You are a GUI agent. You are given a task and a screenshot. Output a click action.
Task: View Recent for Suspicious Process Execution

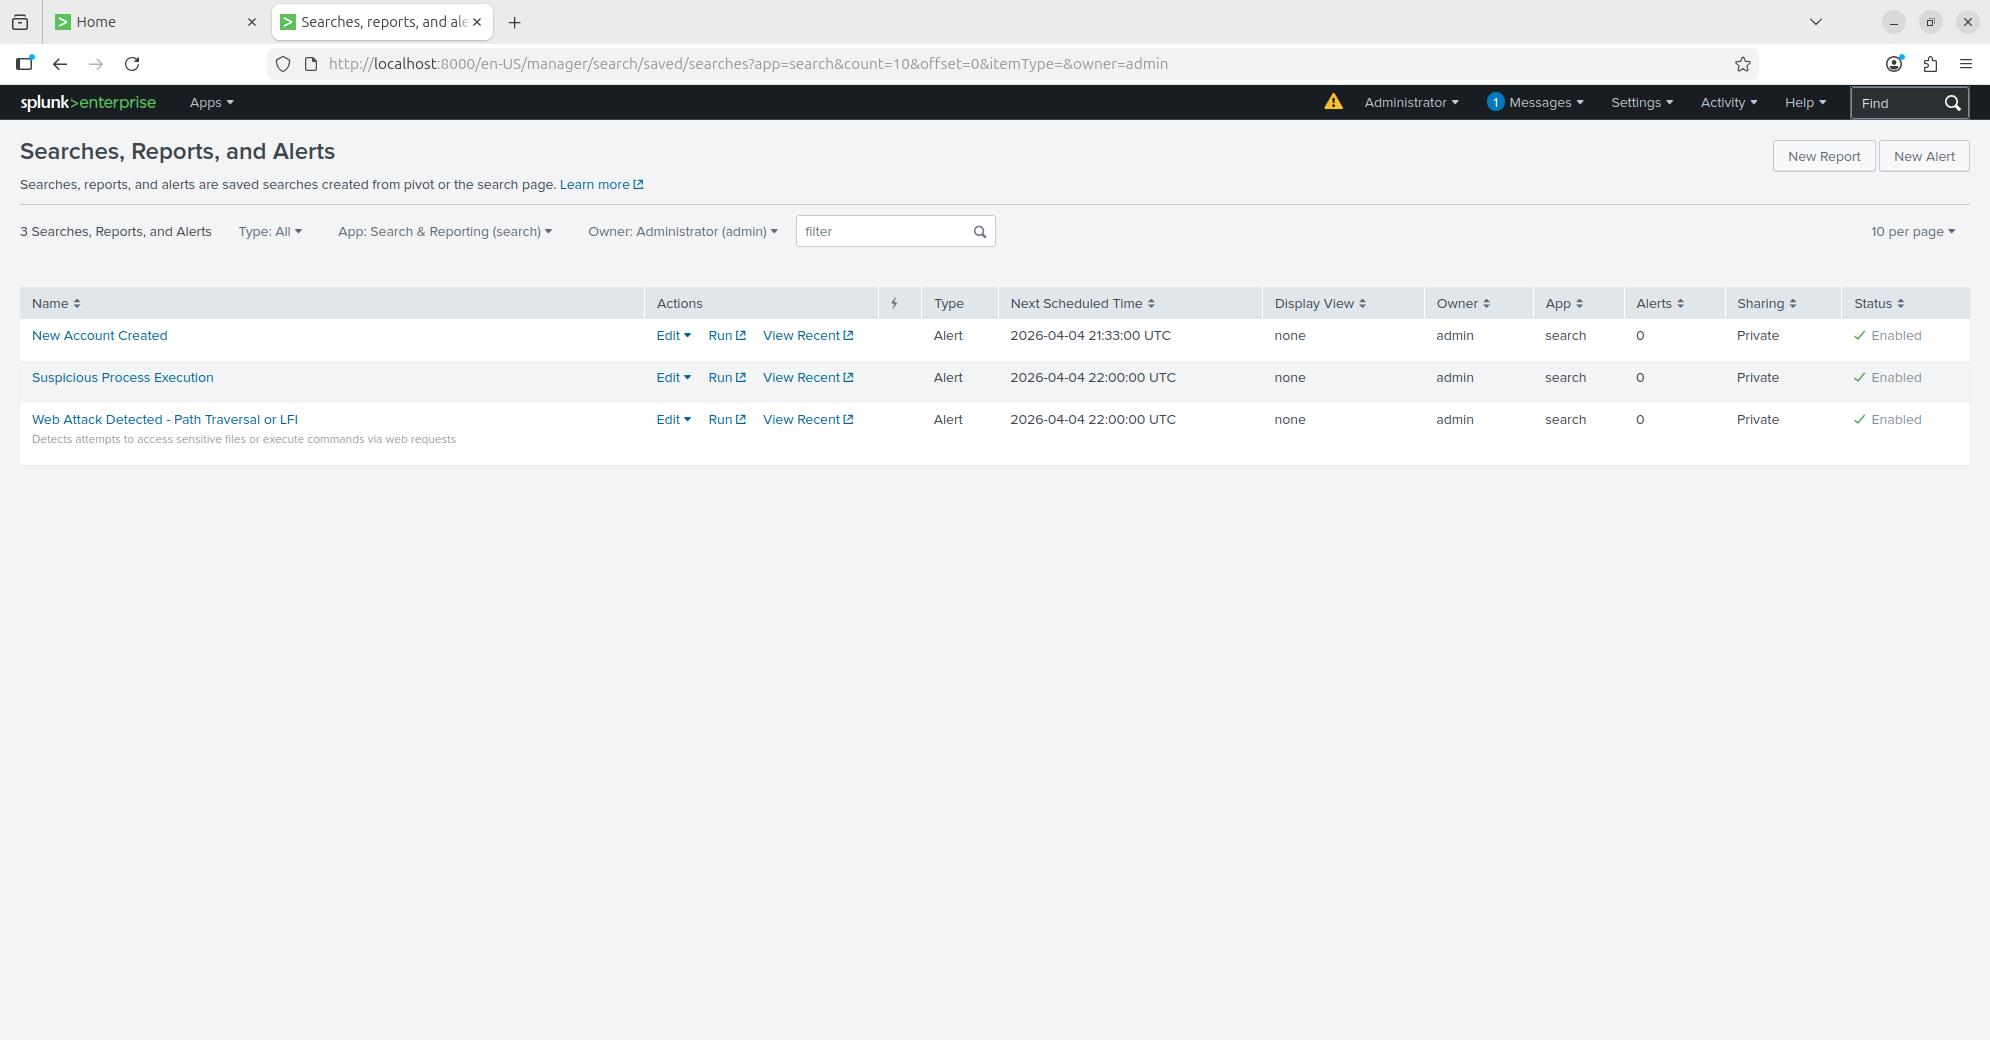coord(808,378)
